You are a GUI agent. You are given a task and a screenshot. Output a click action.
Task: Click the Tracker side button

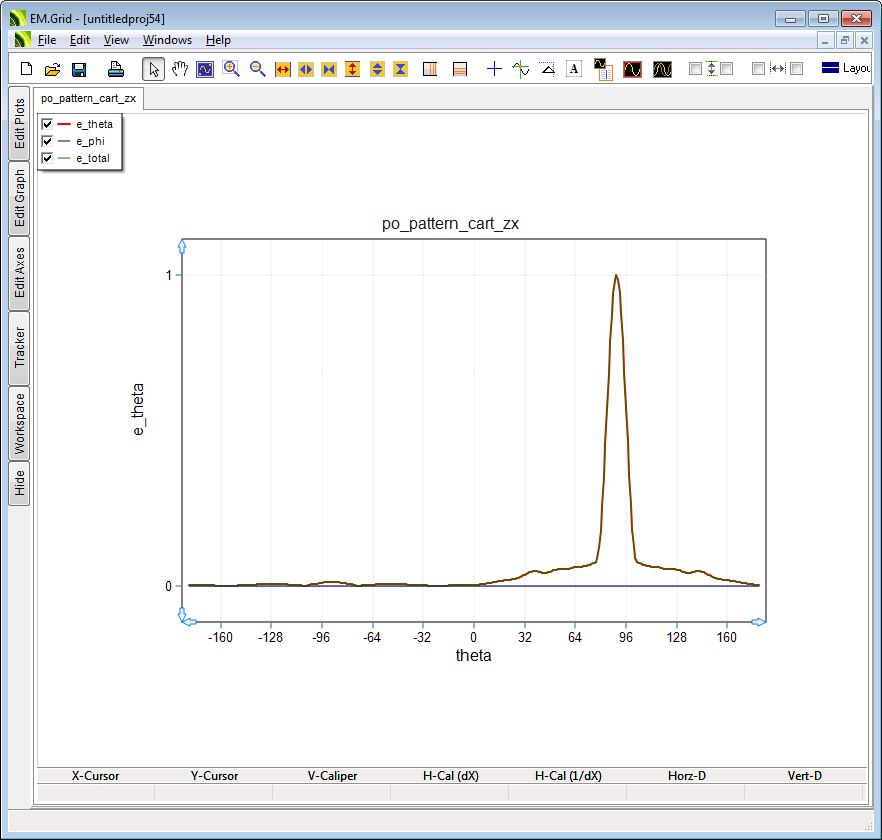point(19,348)
